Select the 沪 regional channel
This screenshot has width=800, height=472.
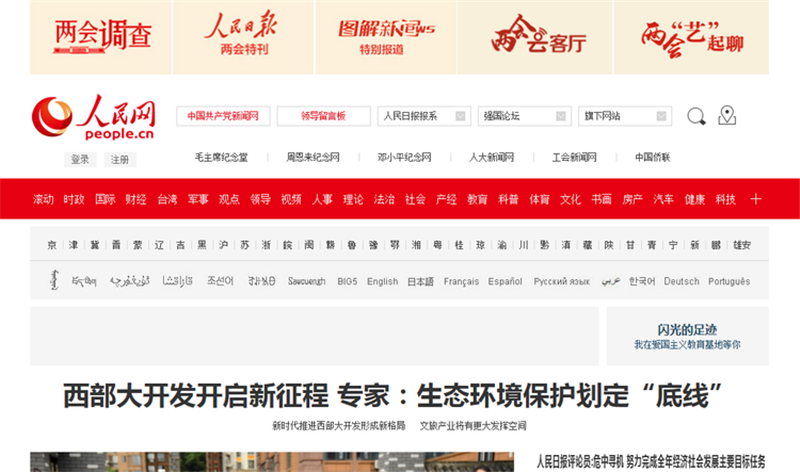[223, 245]
